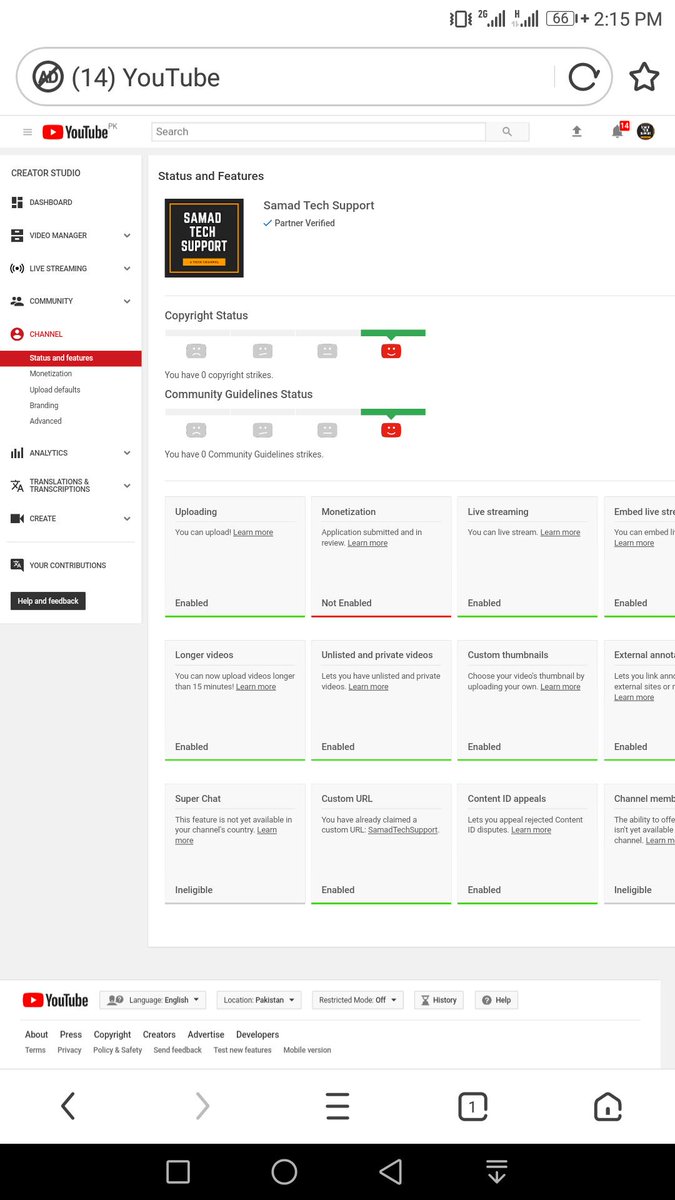Screen dimensions: 675x1200
Task: Expand the Video Manager section
Action: click(127, 236)
